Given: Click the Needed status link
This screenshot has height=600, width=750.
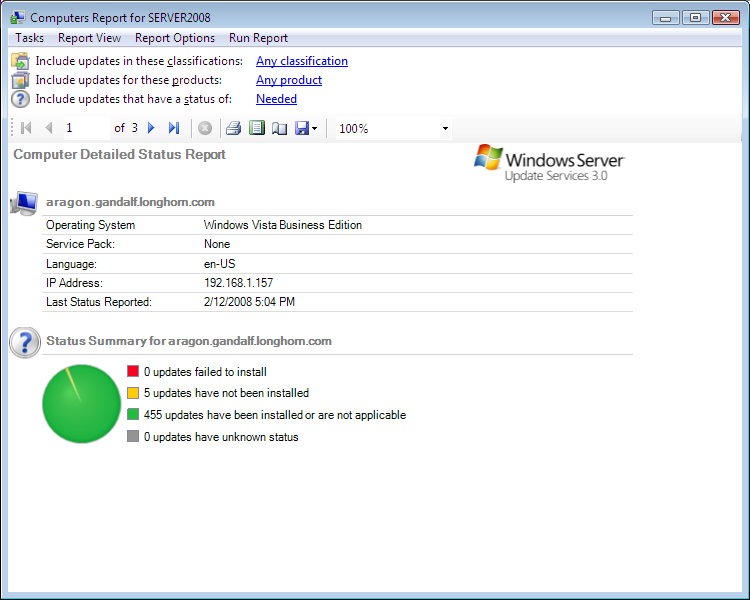Looking at the screenshot, I should 276,99.
